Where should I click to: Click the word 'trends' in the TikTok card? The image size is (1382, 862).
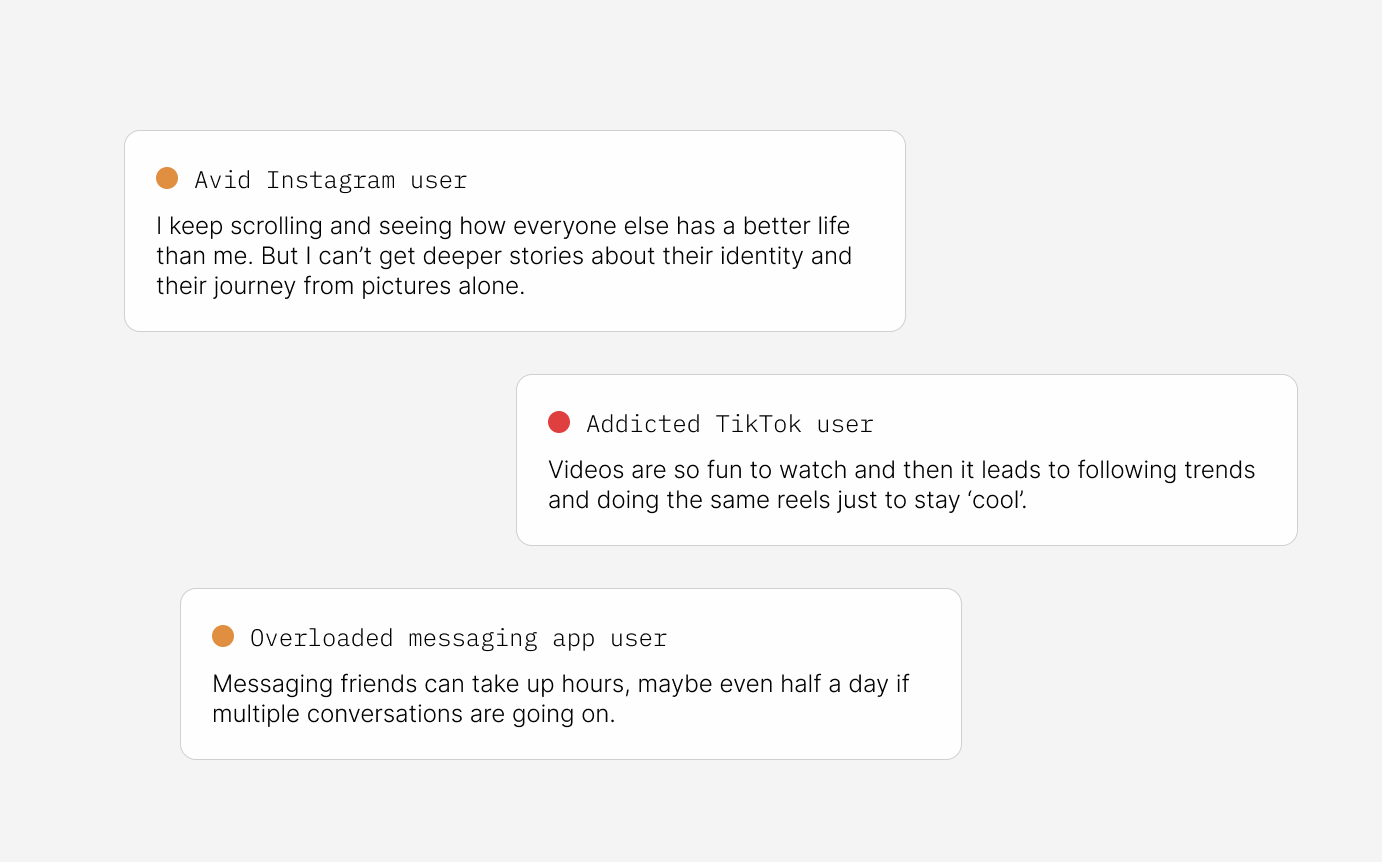(x=1219, y=470)
